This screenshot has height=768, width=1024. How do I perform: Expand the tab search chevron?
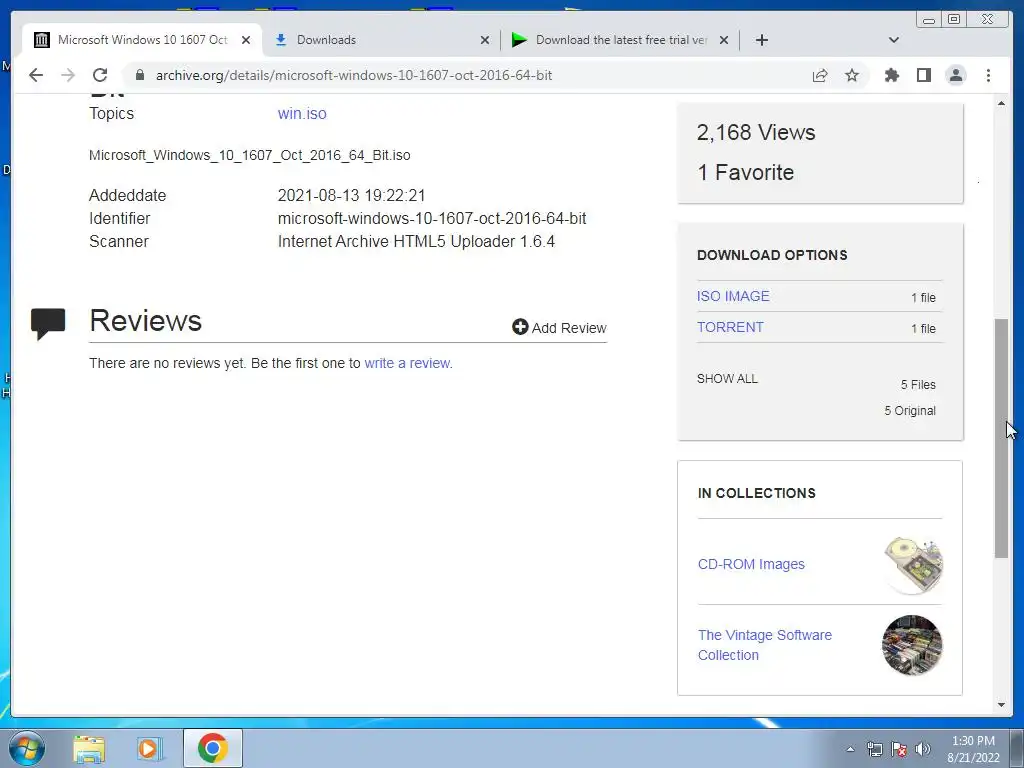(894, 40)
